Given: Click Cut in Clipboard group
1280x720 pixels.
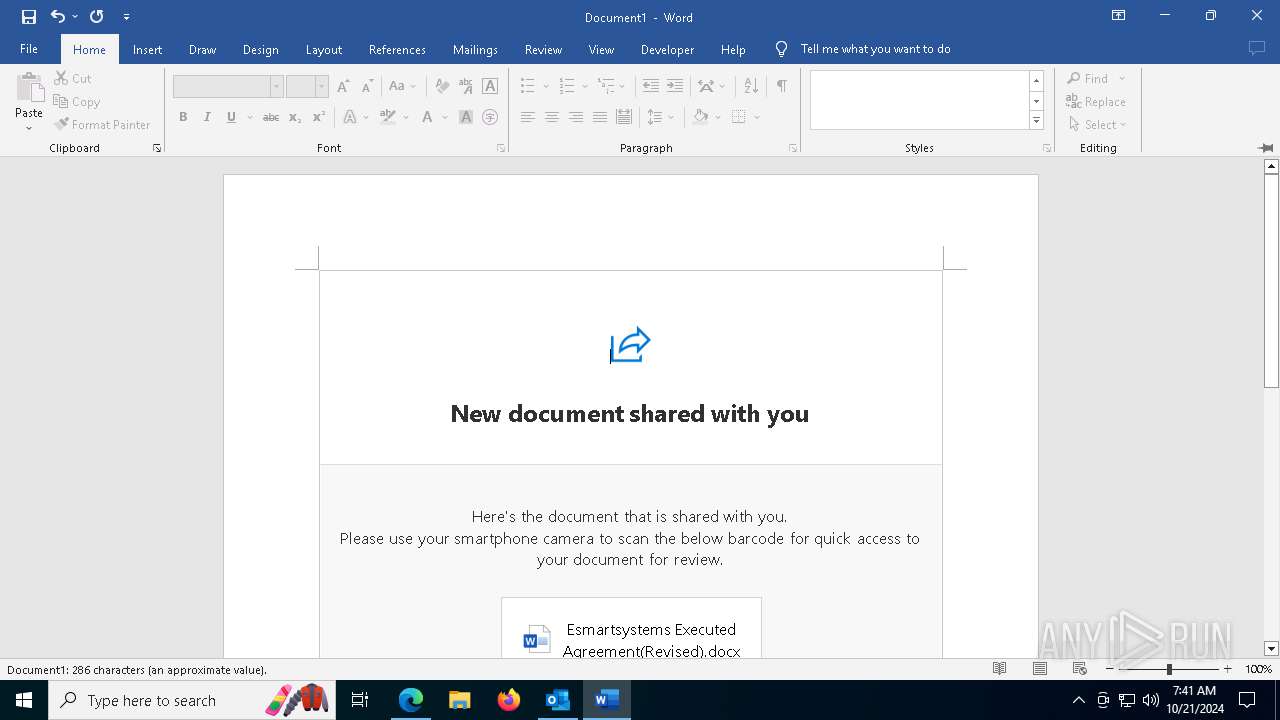Looking at the screenshot, I should (x=72, y=78).
